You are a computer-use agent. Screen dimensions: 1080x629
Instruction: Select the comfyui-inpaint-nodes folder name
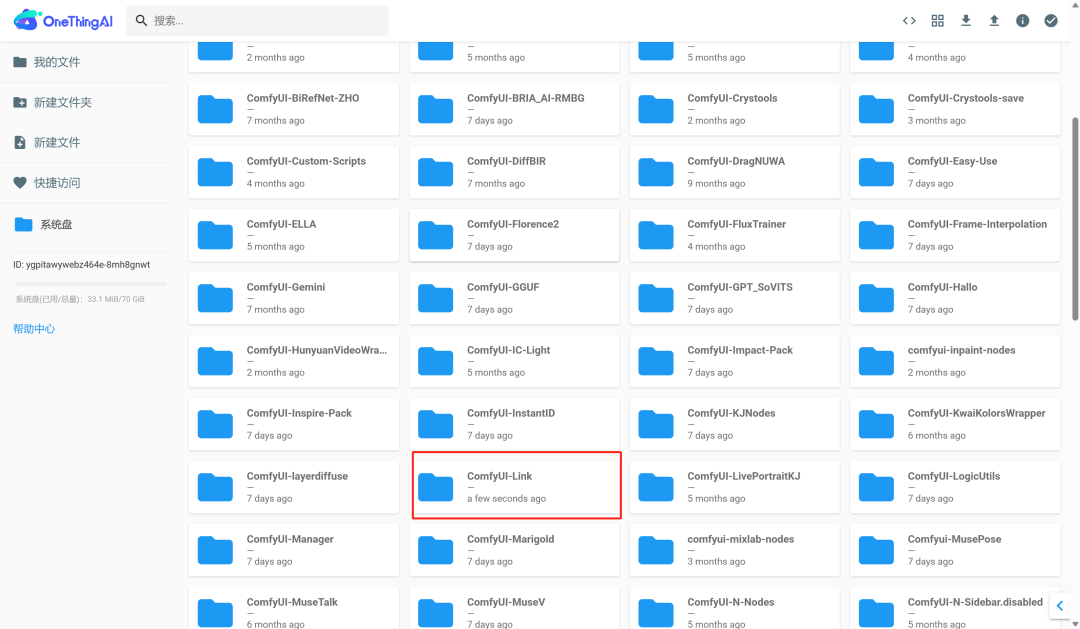click(962, 350)
